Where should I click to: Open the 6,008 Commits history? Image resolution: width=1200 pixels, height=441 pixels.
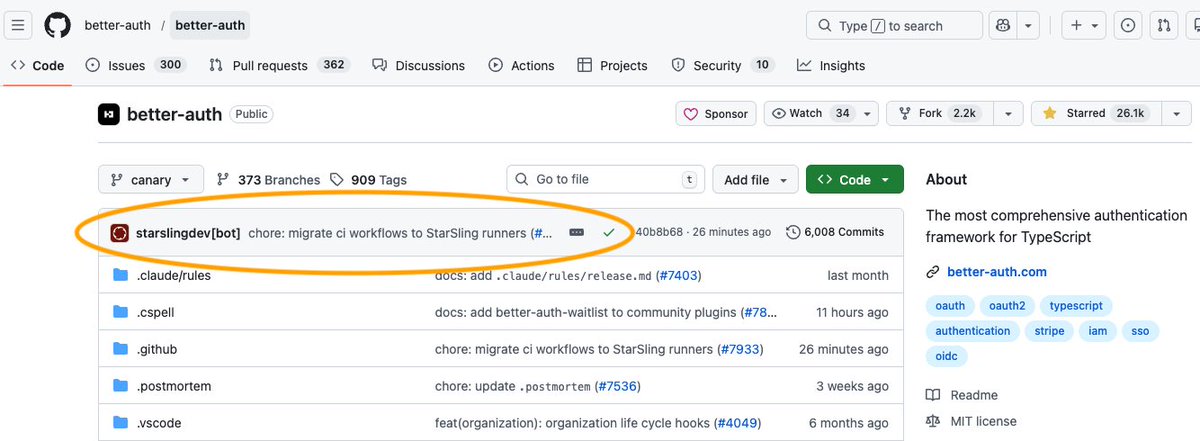pos(835,232)
